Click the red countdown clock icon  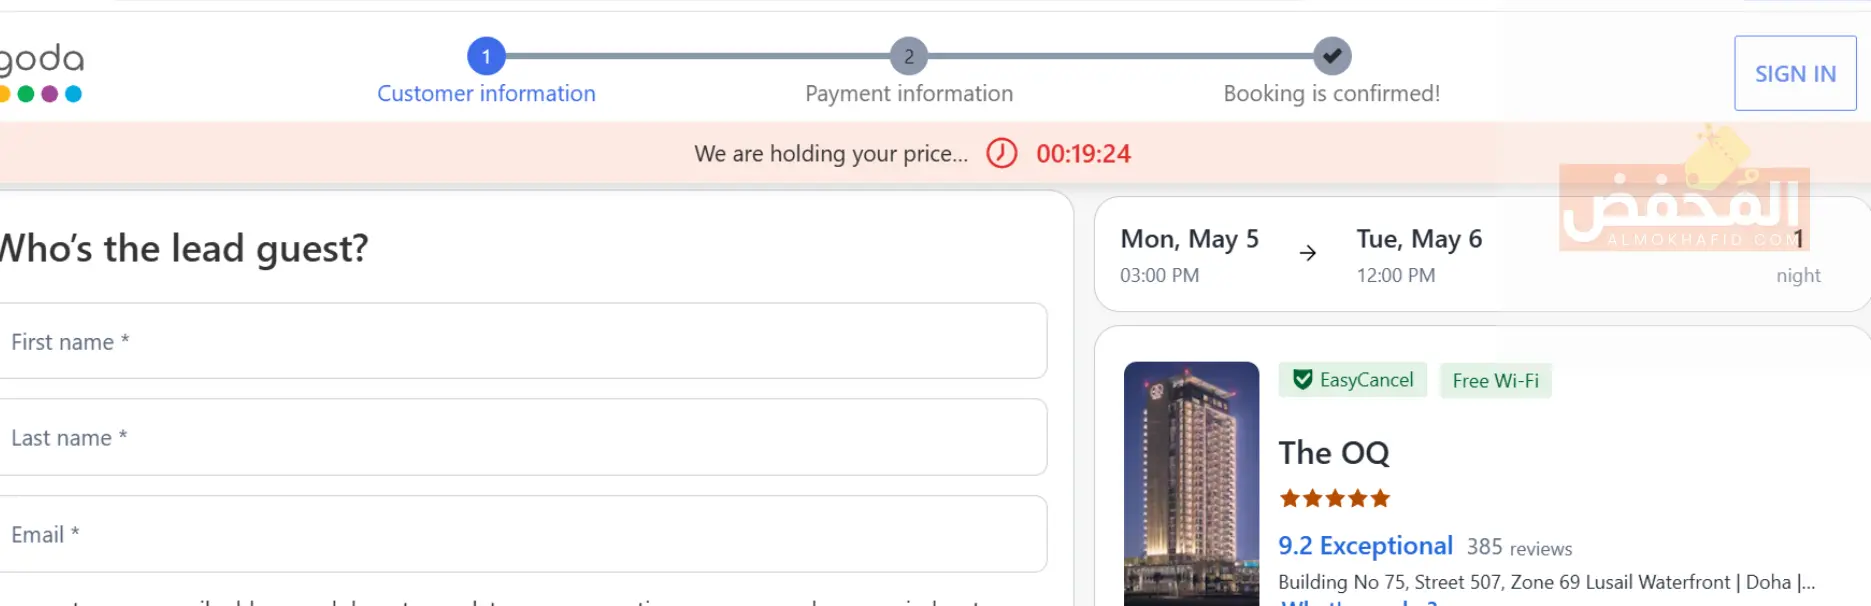click(x=1001, y=153)
